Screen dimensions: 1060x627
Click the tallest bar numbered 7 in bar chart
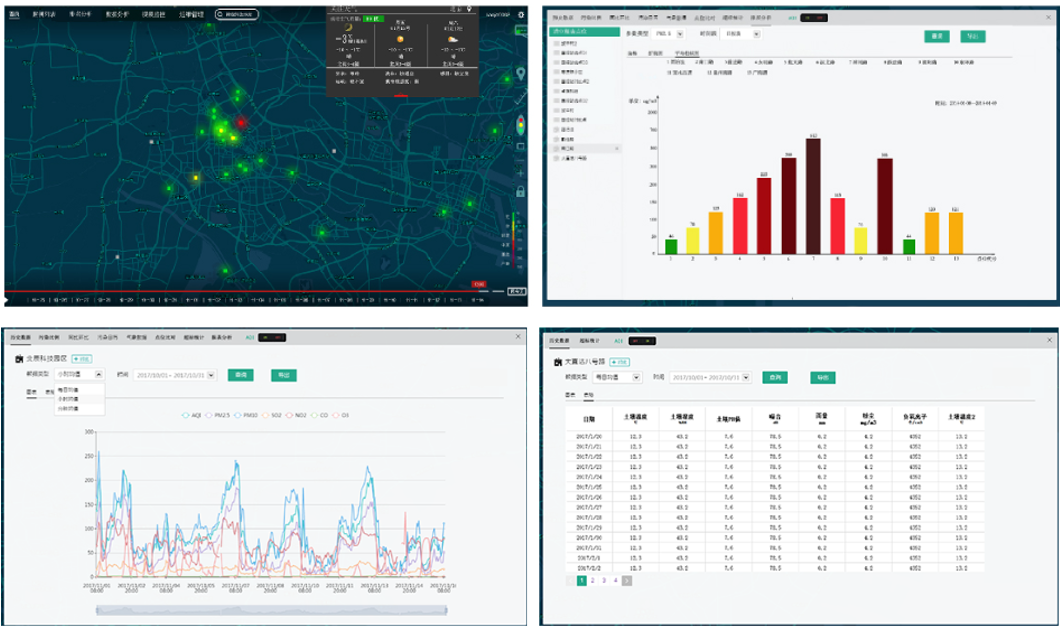click(x=813, y=196)
